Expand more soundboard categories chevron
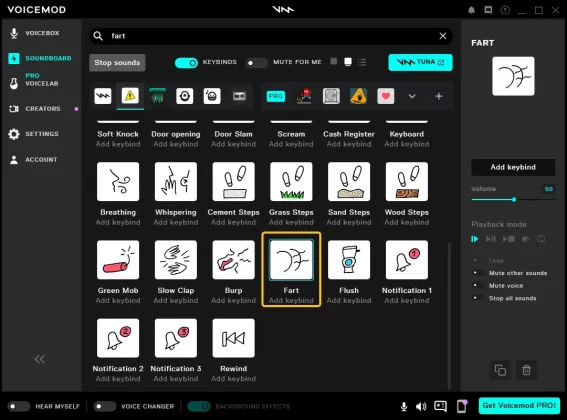 pos(412,96)
